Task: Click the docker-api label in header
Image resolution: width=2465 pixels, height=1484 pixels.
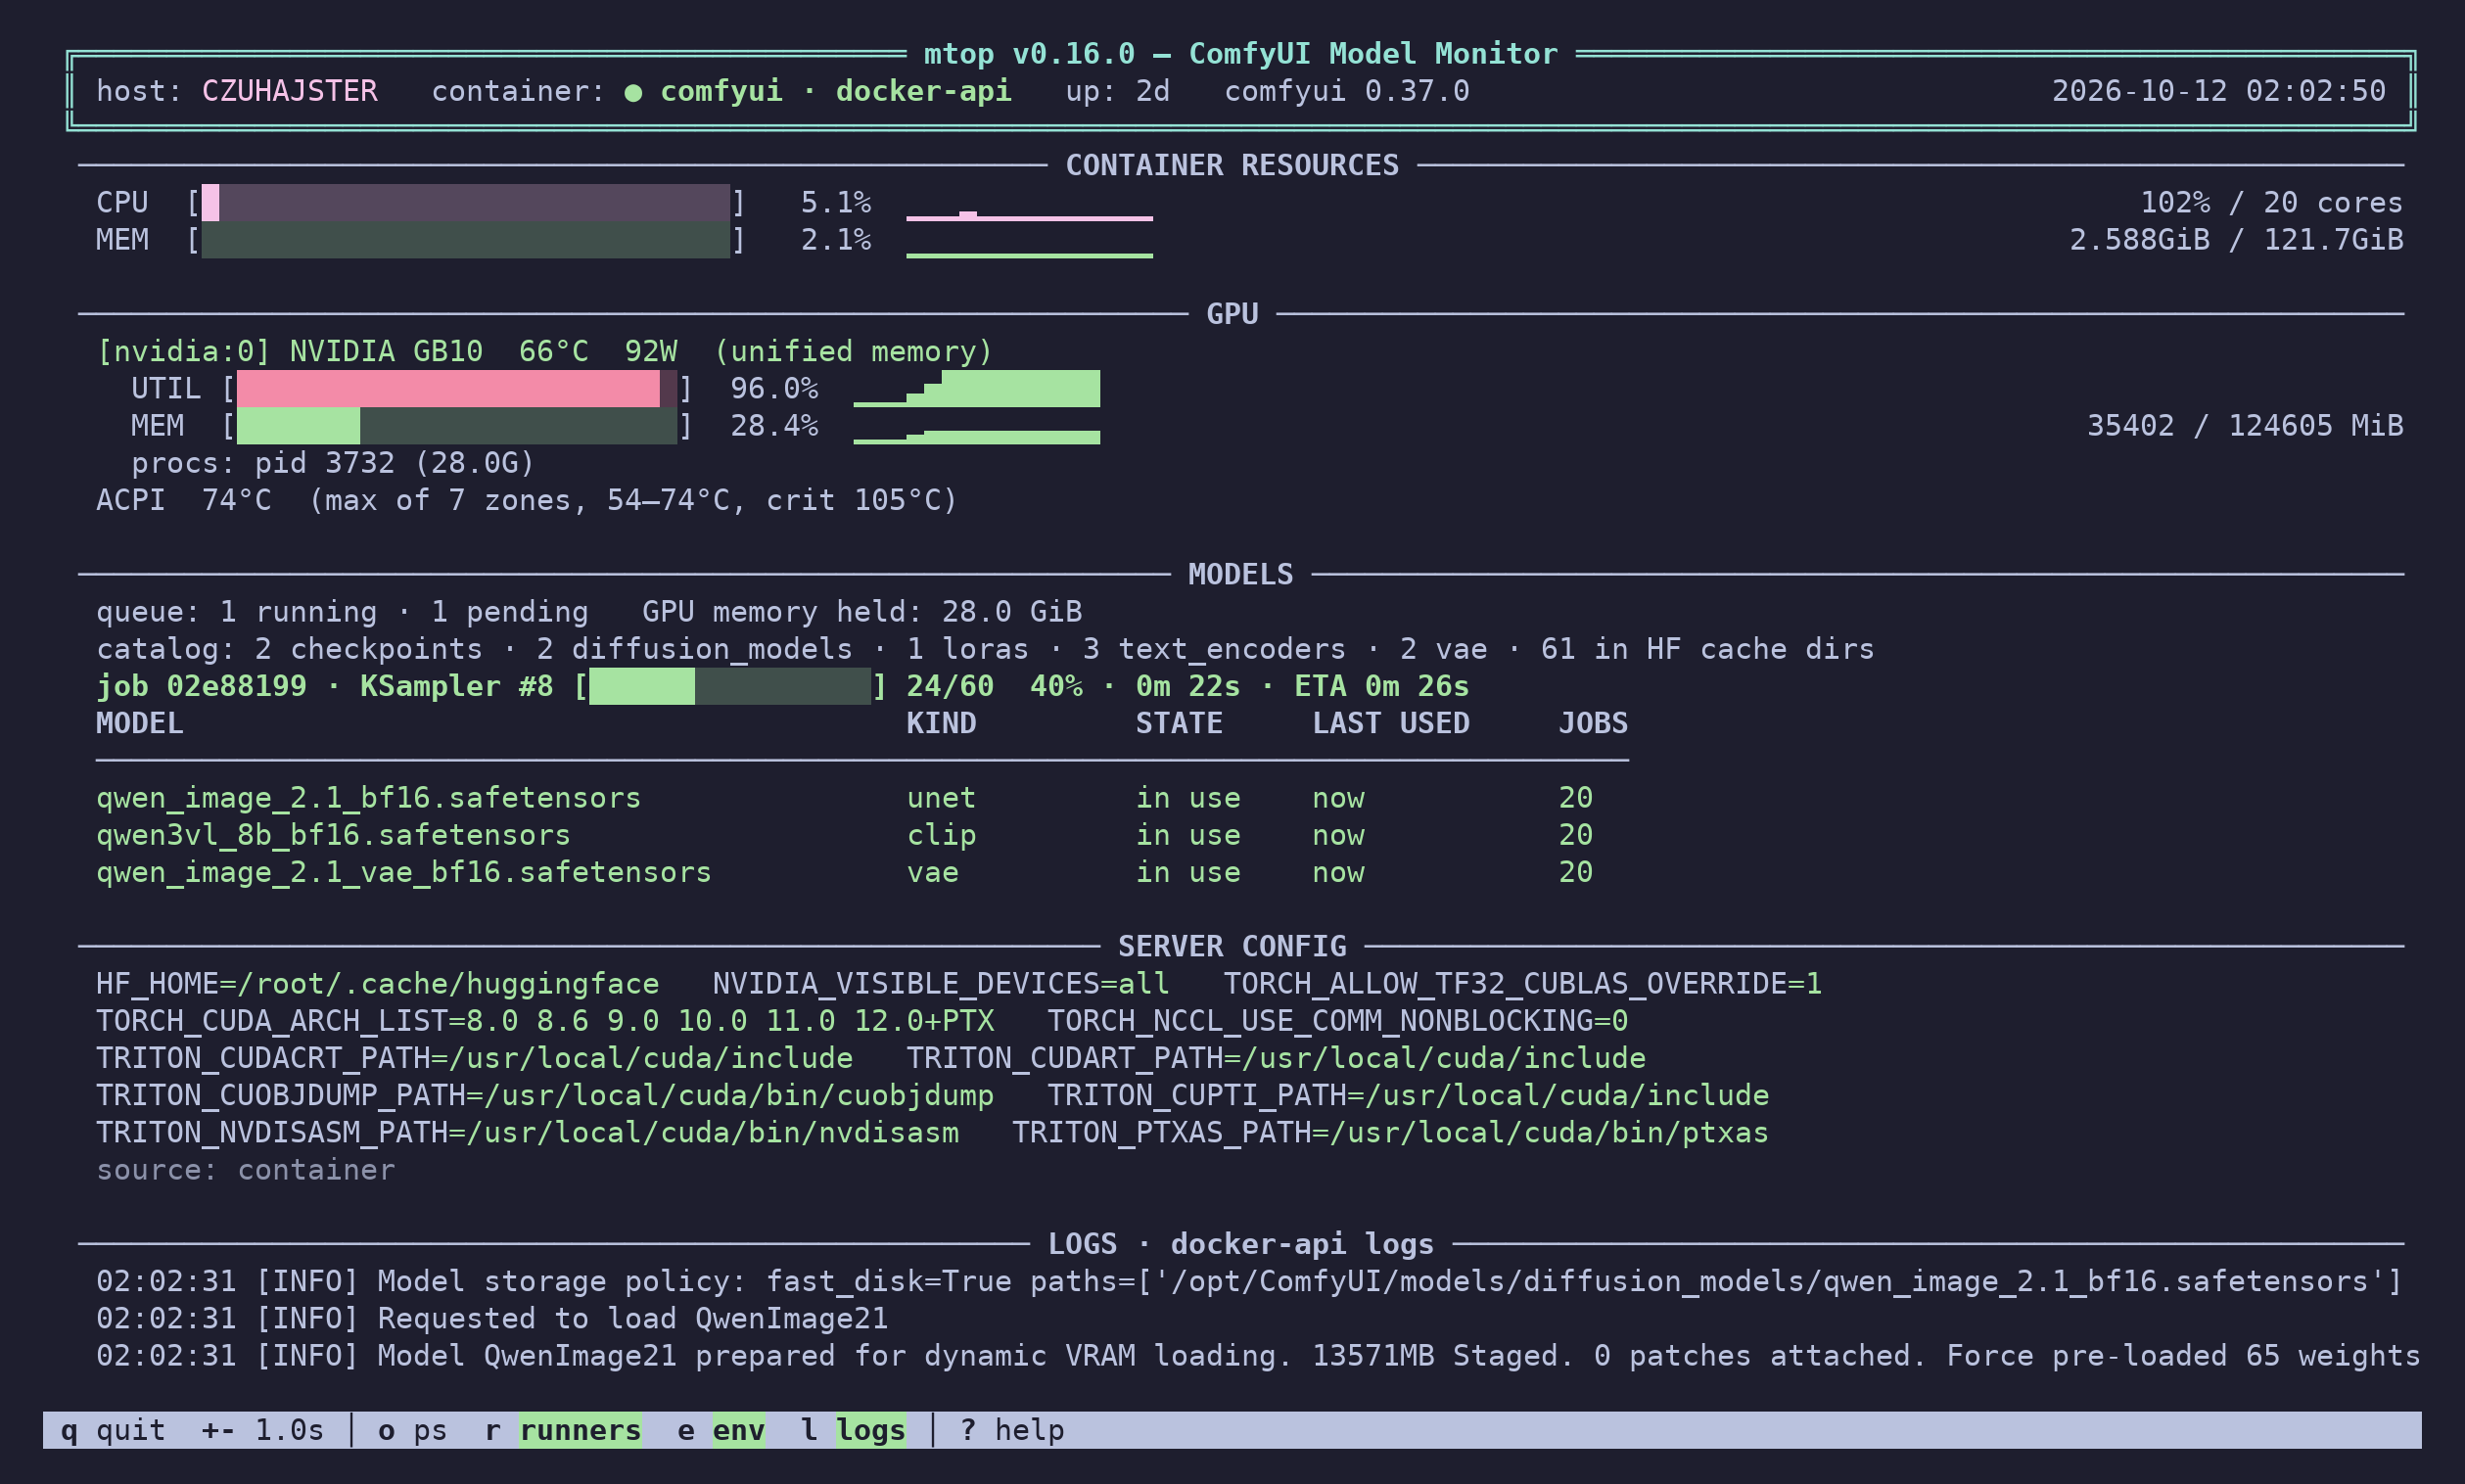Action: click(923, 91)
